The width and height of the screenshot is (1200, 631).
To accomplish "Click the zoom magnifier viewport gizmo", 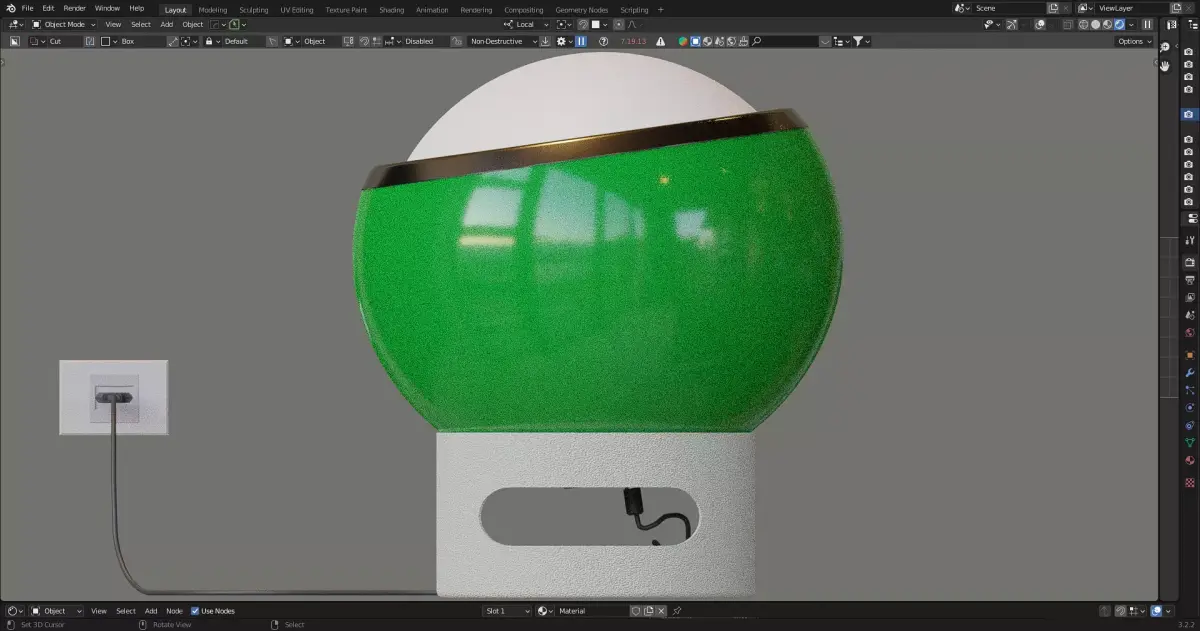I will (1165, 47).
